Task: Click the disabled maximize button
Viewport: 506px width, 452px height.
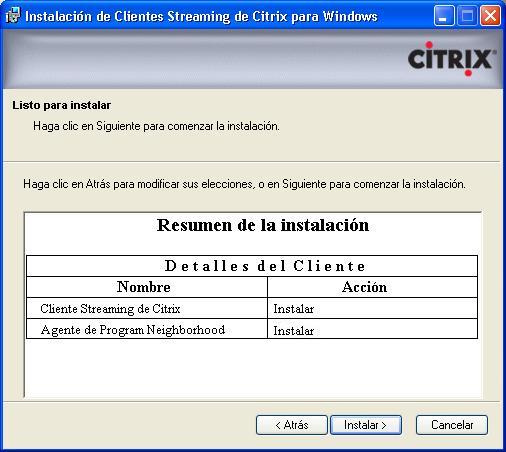Action: (467, 16)
